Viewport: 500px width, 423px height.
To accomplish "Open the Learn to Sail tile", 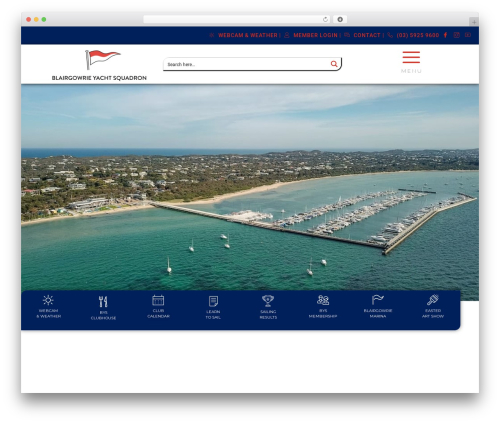I will 213,307.
